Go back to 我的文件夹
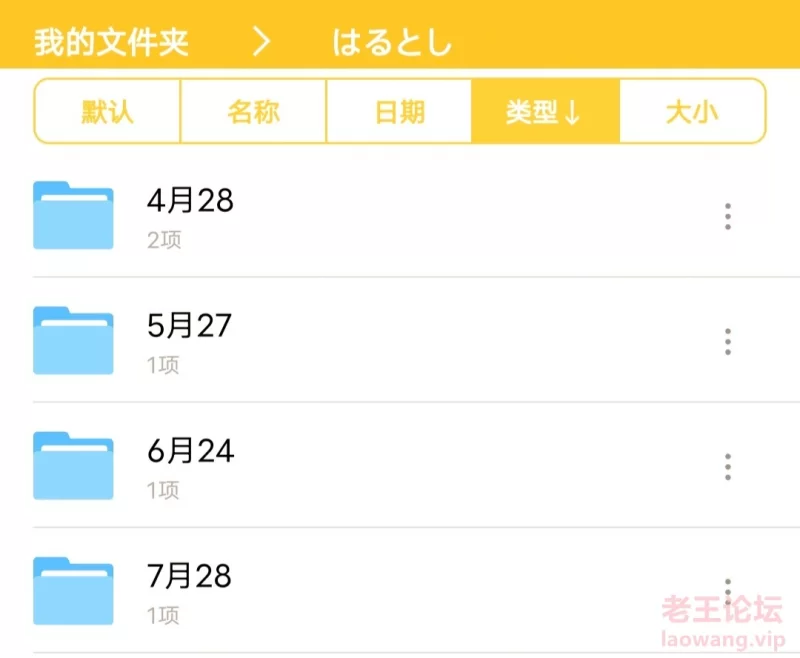This screenshot has height=658, width=800. pos(111,42)
